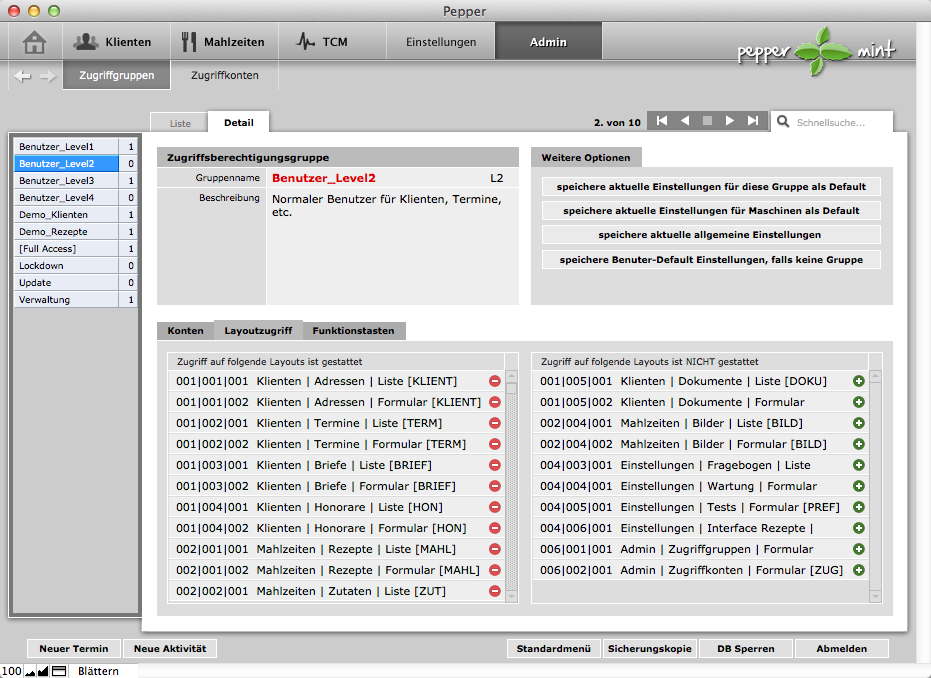Switch to the Funktionstasten tab

point(353,331)
